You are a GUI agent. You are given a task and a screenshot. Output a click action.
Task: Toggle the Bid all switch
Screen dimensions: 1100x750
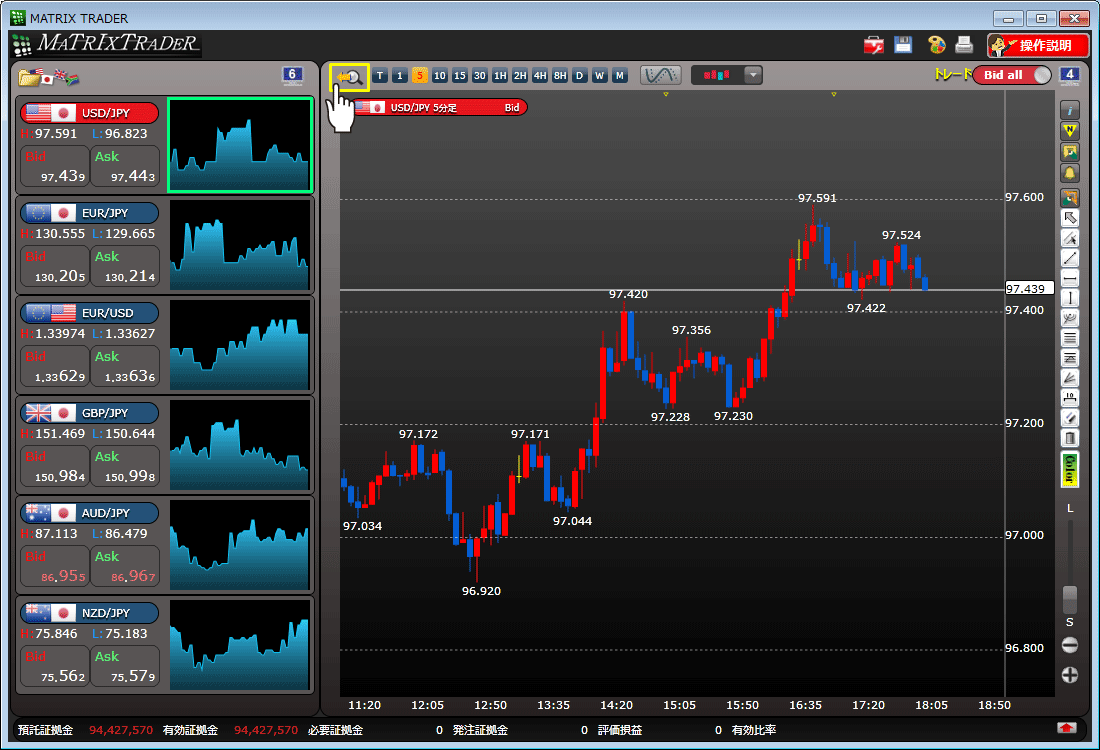click(1012, 75)
